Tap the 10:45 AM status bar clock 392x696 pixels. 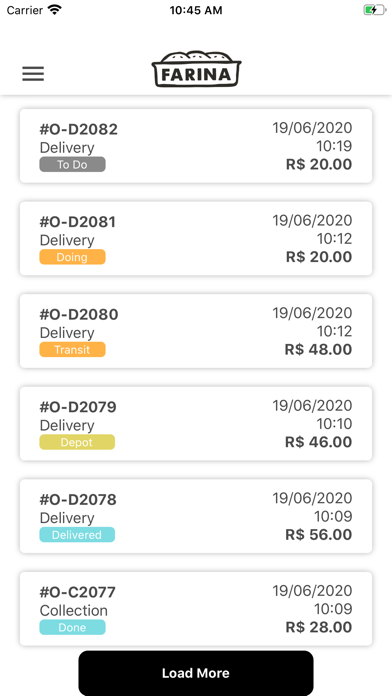[196, 10]
